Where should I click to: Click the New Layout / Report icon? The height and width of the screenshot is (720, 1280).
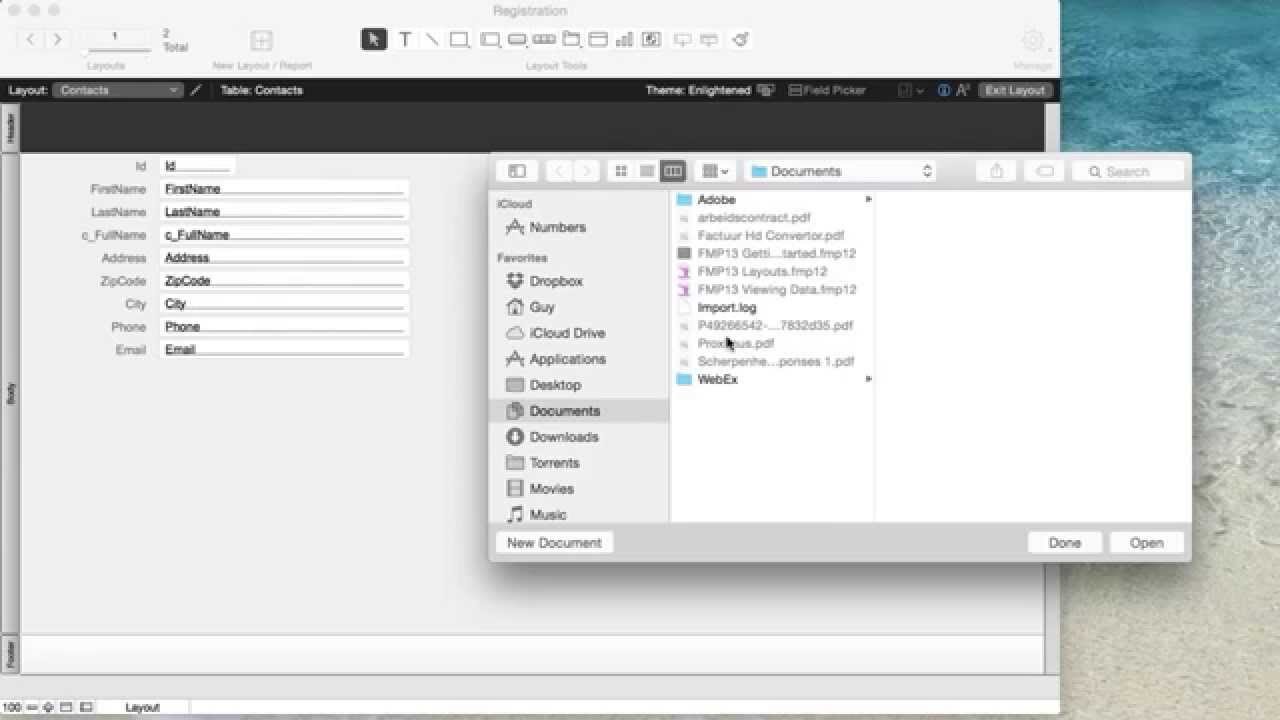pos(261,41)
